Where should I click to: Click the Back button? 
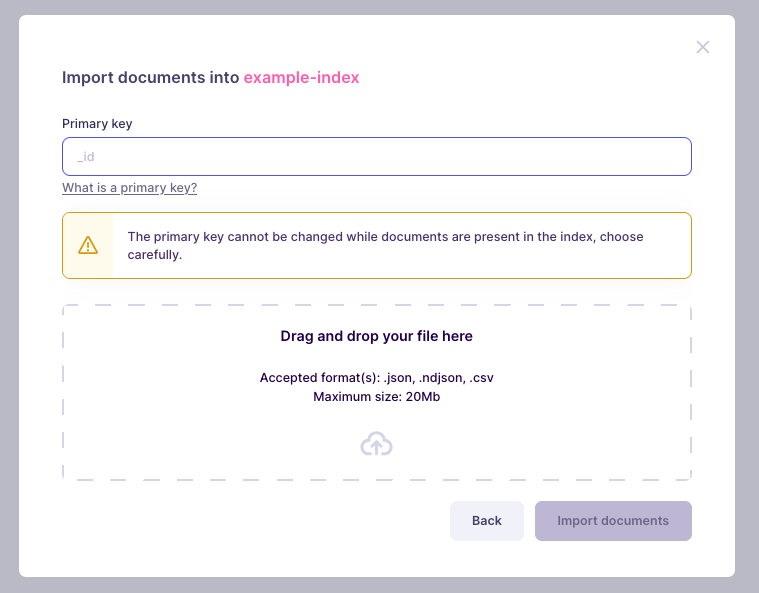[486, 521]
